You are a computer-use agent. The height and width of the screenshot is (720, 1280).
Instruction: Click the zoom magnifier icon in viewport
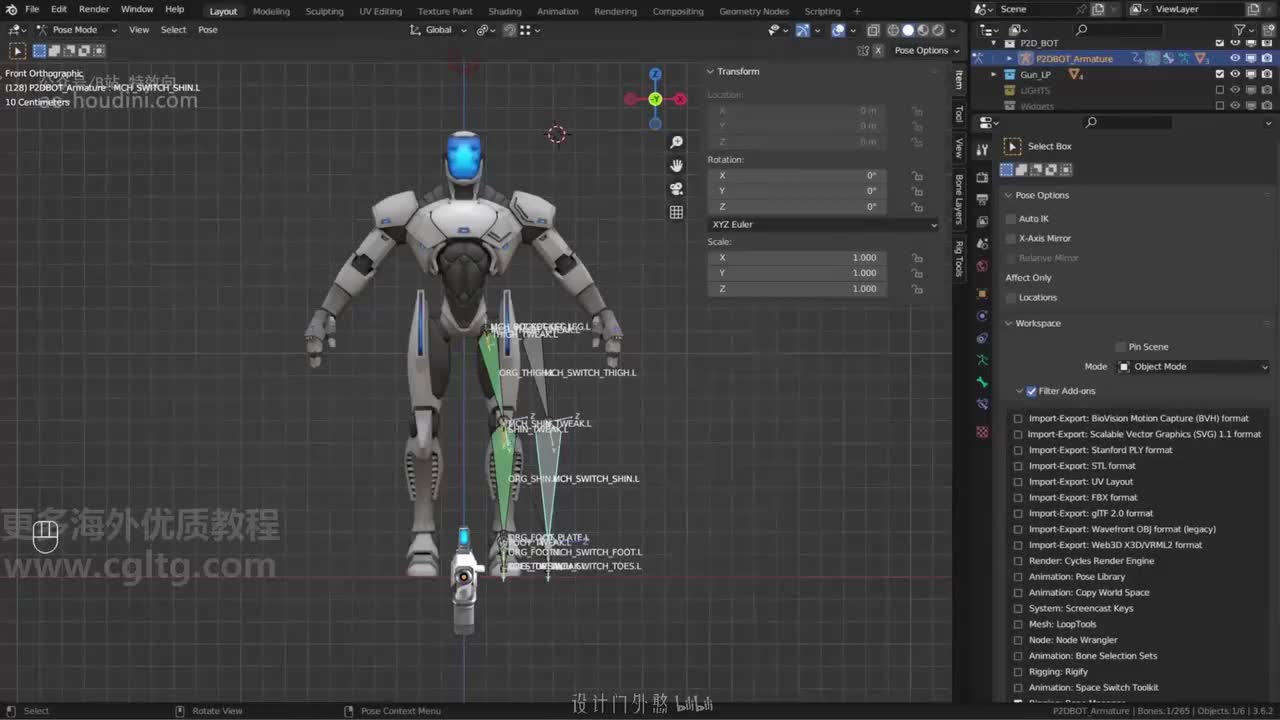677,142
